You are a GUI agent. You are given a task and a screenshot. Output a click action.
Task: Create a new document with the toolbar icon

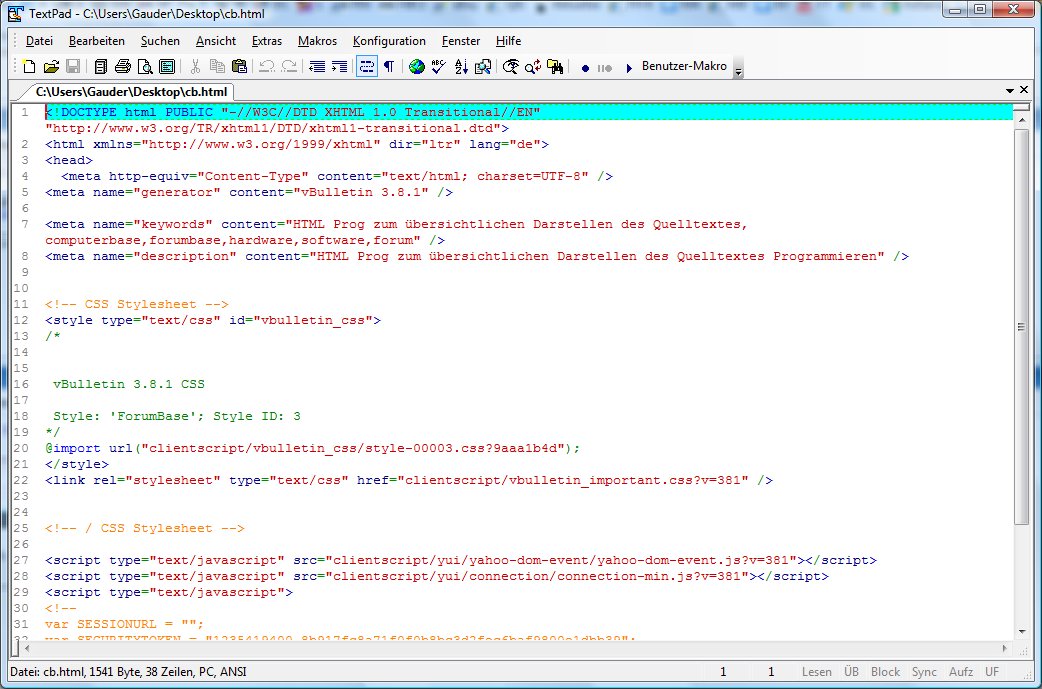(x=29, y=66)
